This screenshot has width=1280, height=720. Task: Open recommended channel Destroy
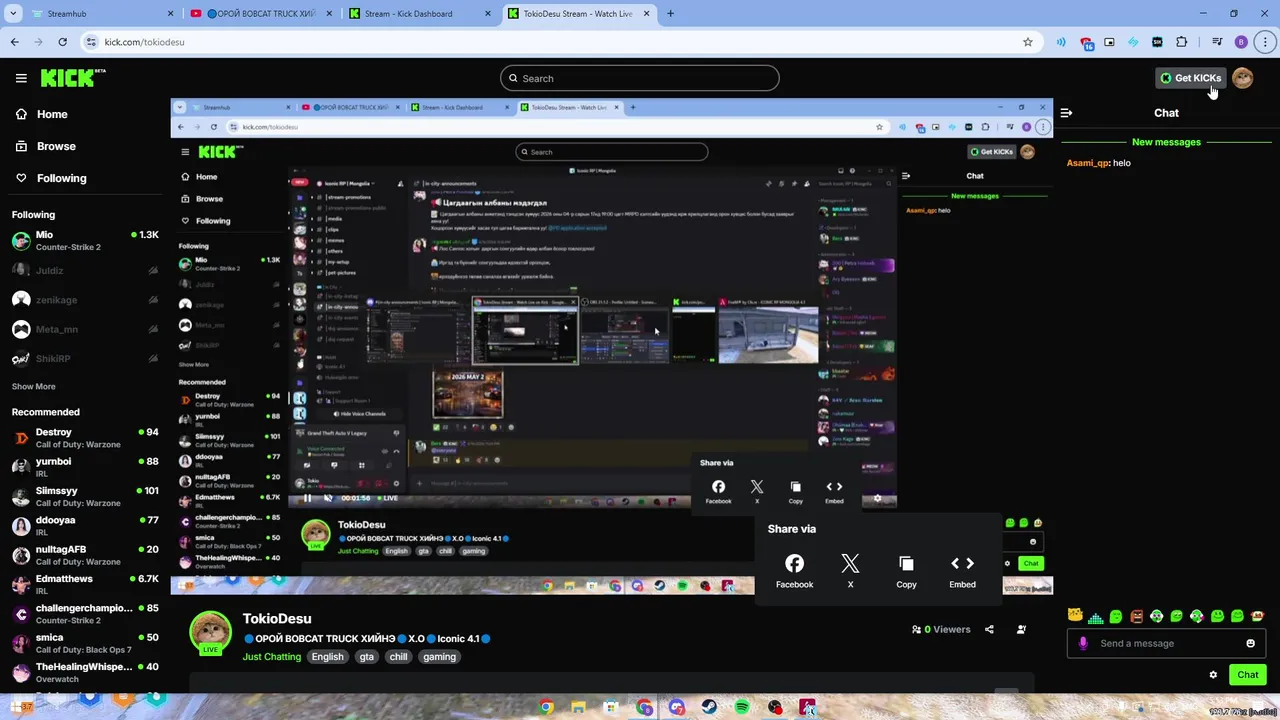(x=85, y=438)
